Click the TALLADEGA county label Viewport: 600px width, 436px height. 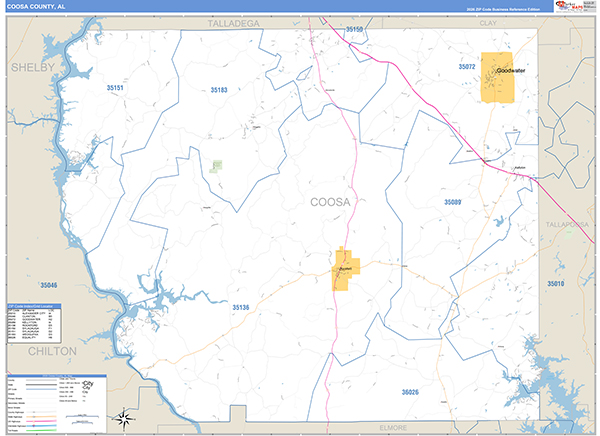pyautogui.click(x=233, y=24)
